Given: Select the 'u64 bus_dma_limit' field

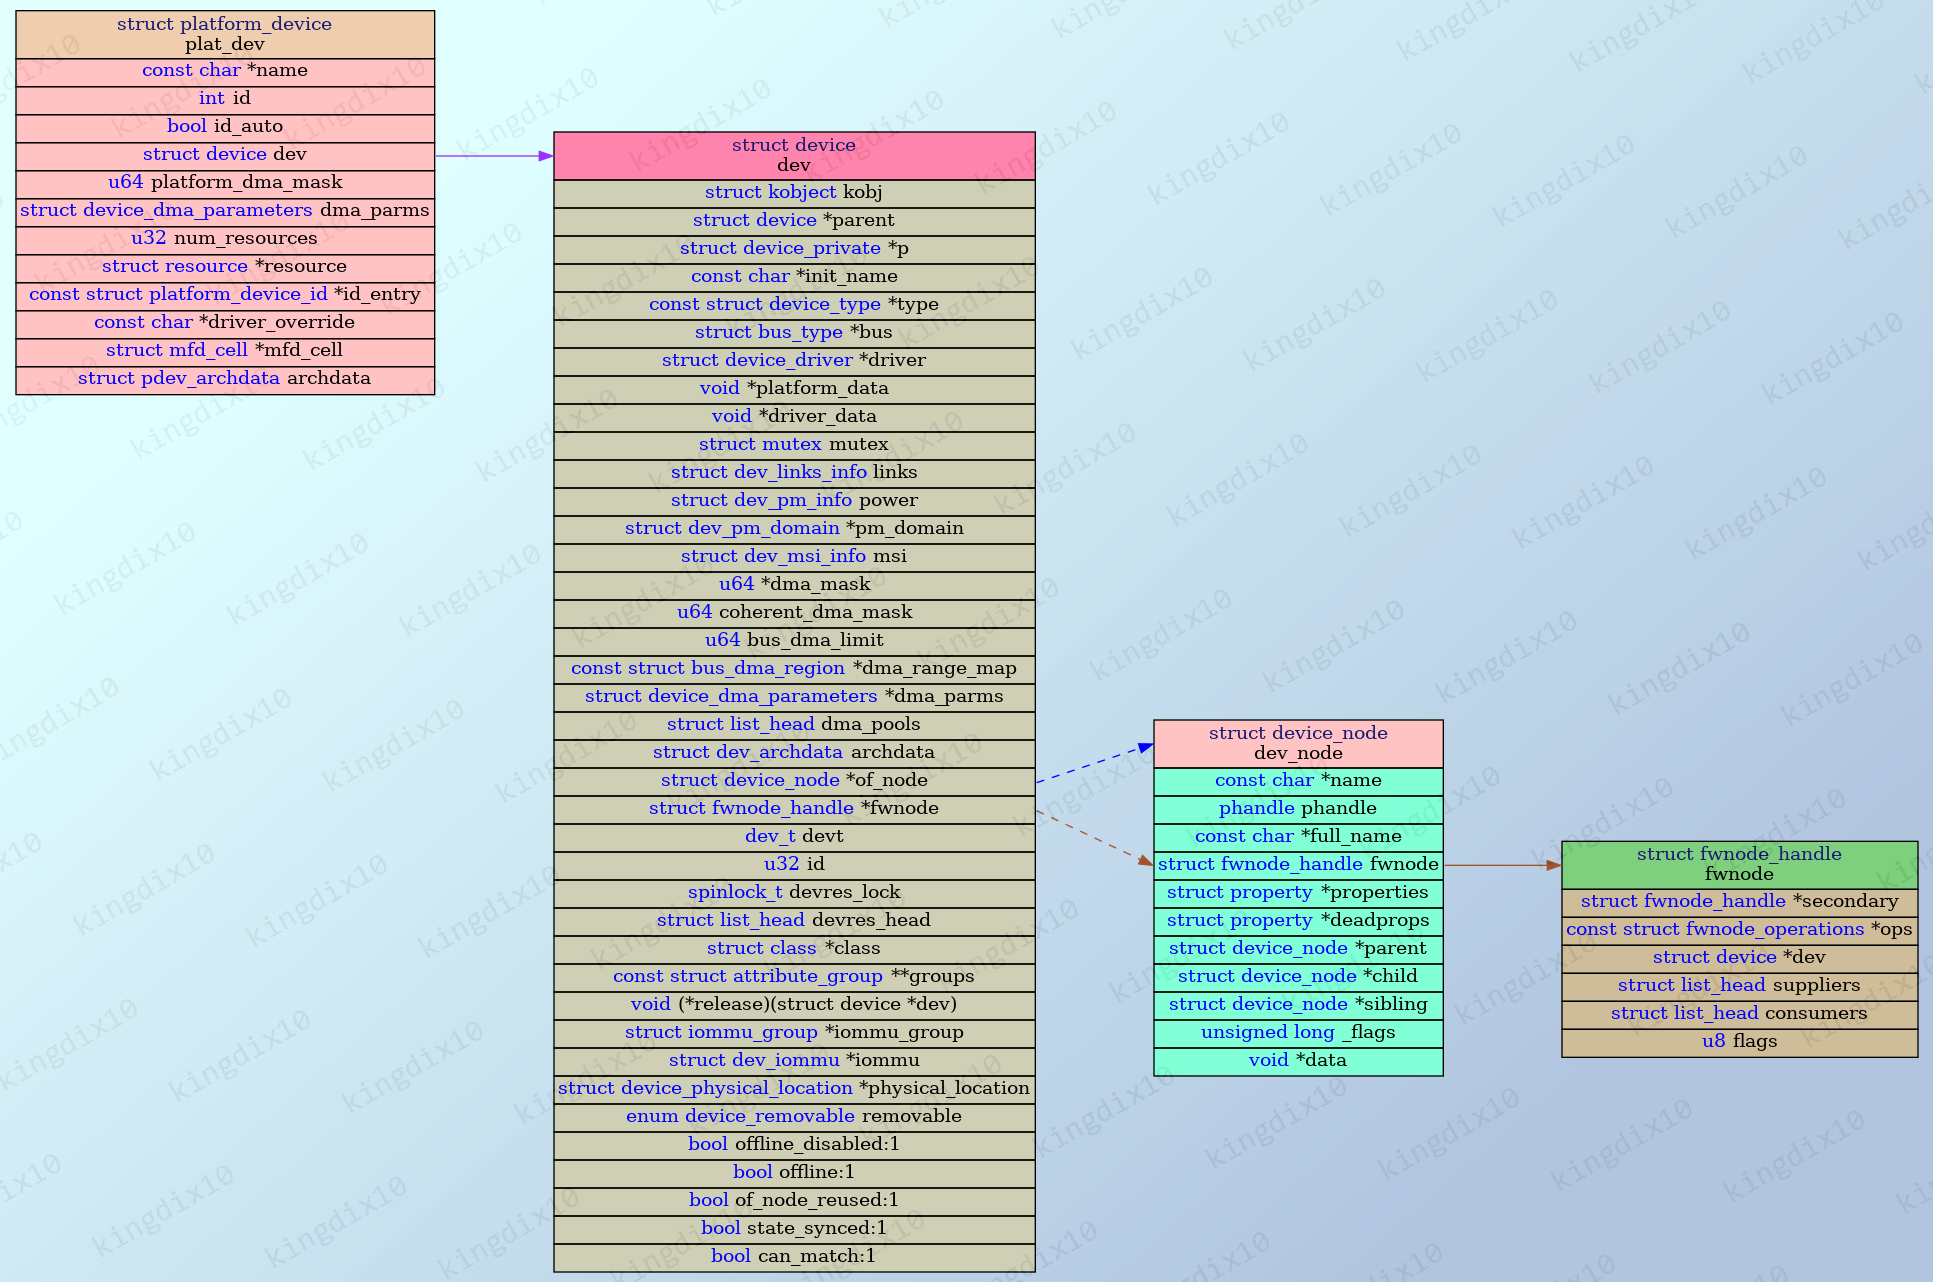Looking at the screenshot, I should tap(794, 642).
